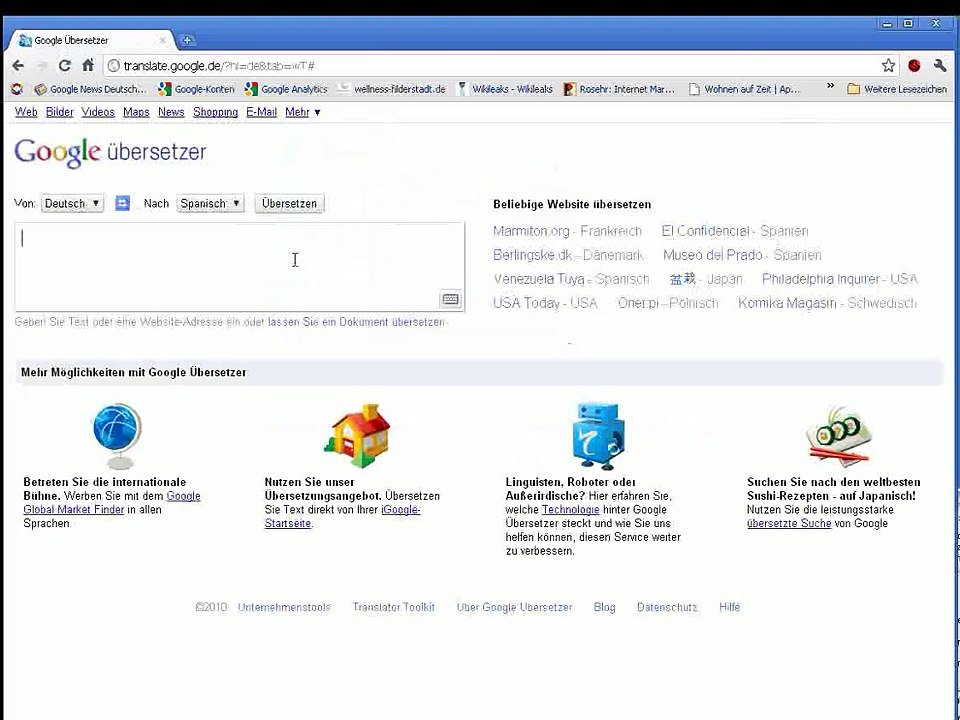Open wellness-filderstadt.de bookmark
This screenshot has height=720, width=960.
tap(392, 89)
